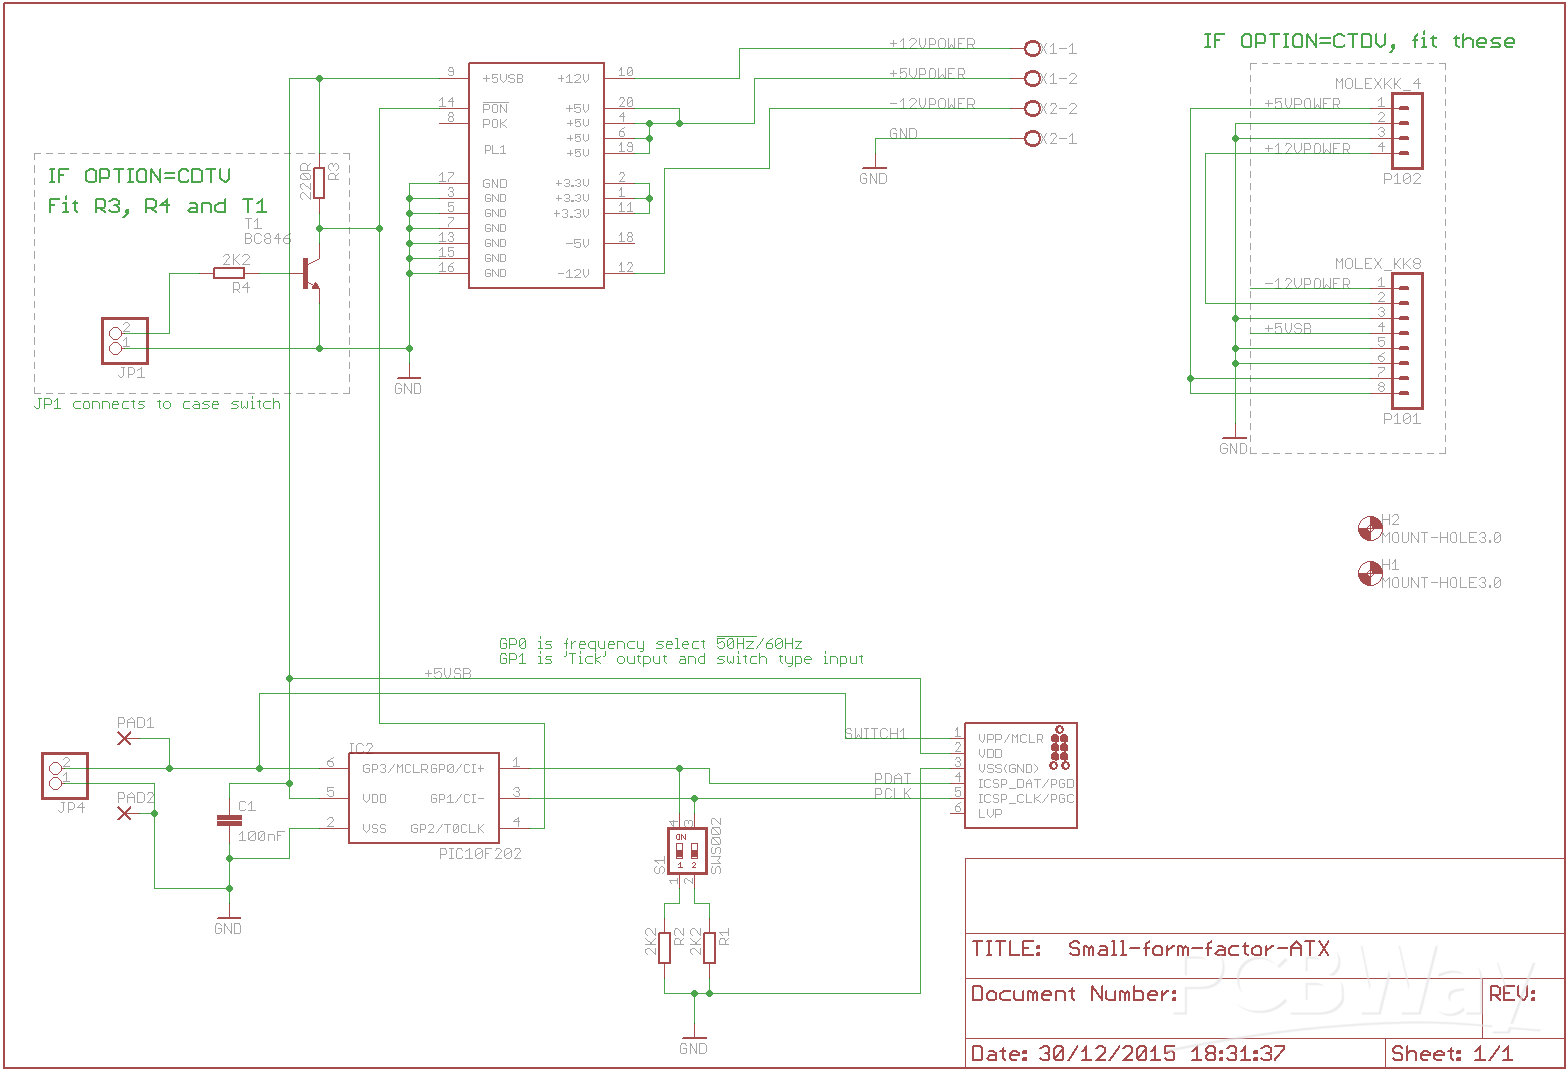
Task: Click the X1-1 terminal circle
Action: tap(1033, 48)
